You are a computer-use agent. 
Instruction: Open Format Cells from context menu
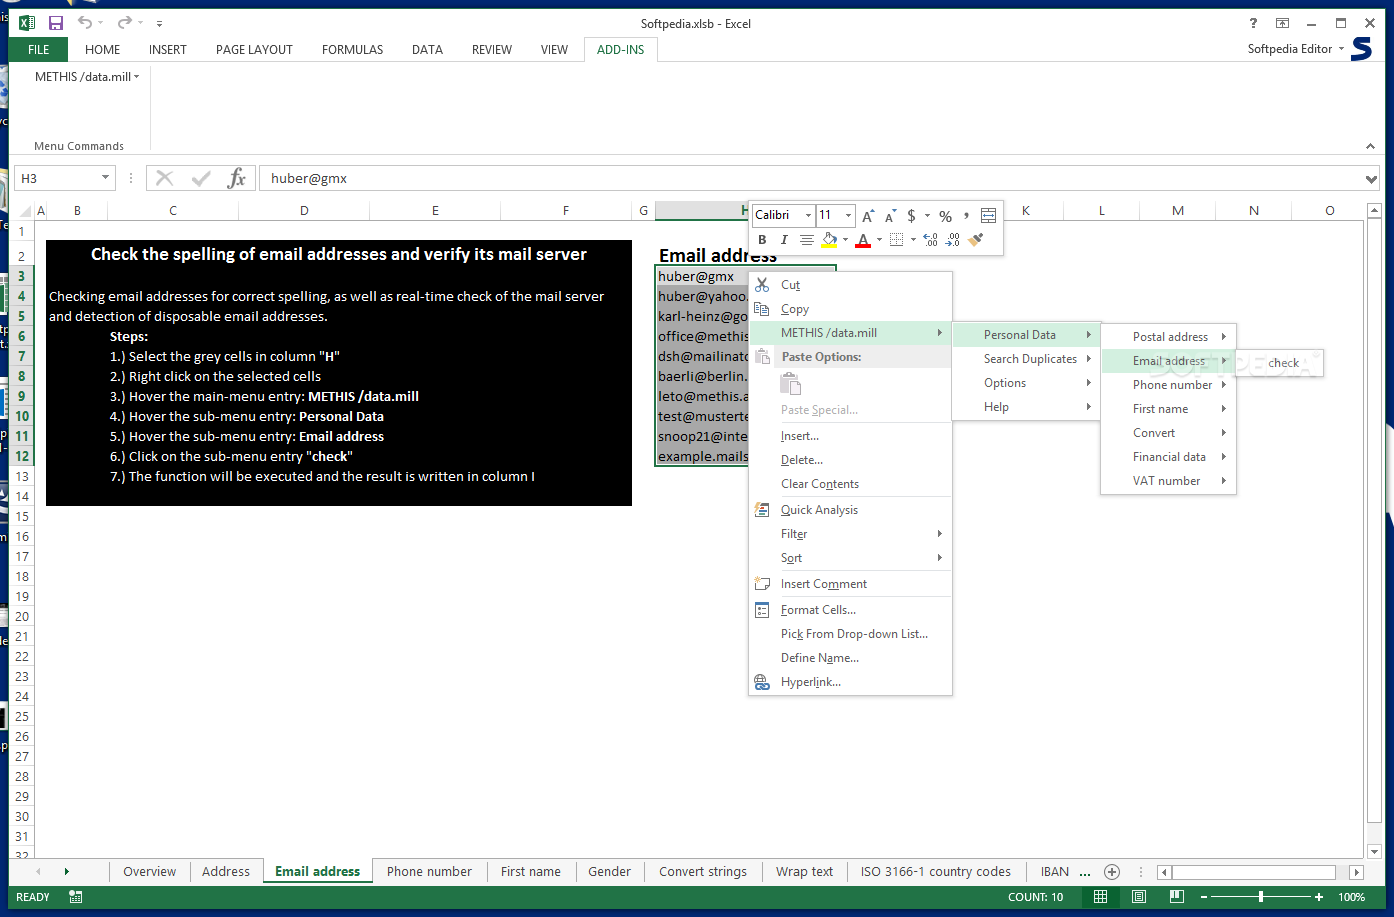850,610
